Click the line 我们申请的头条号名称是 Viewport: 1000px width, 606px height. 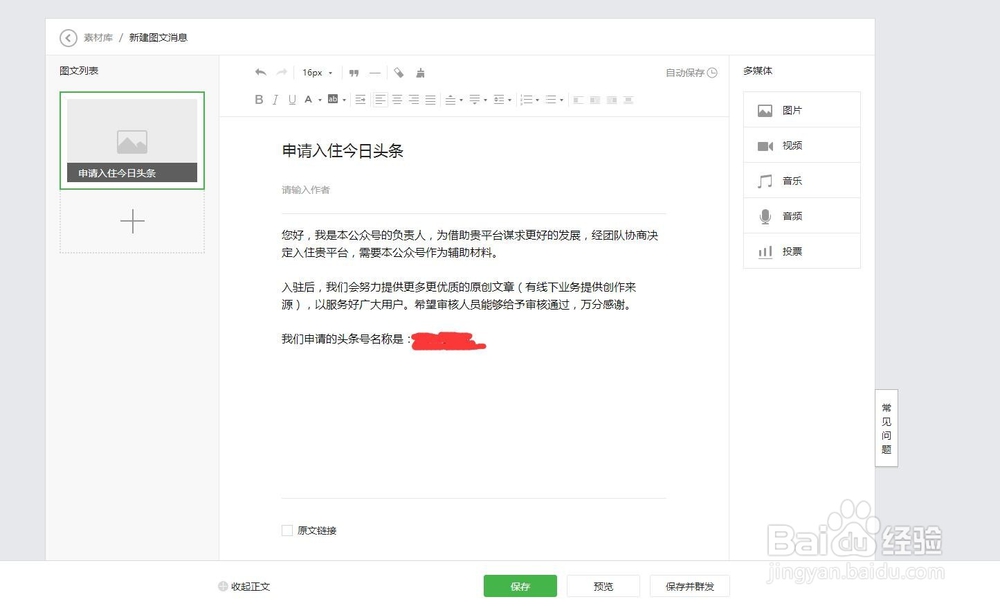click(346, 339)
